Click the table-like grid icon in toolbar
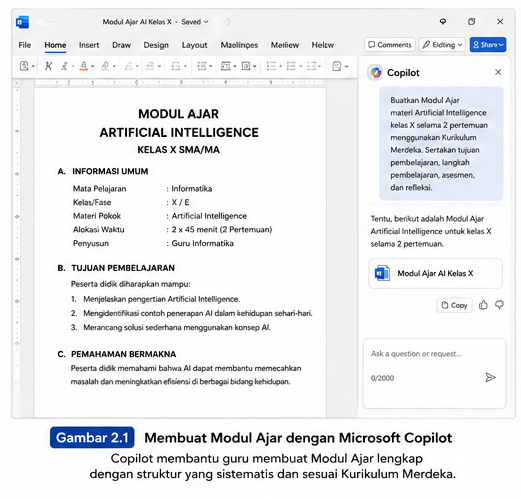Screen dimensions: 521x499 [226, 66]
